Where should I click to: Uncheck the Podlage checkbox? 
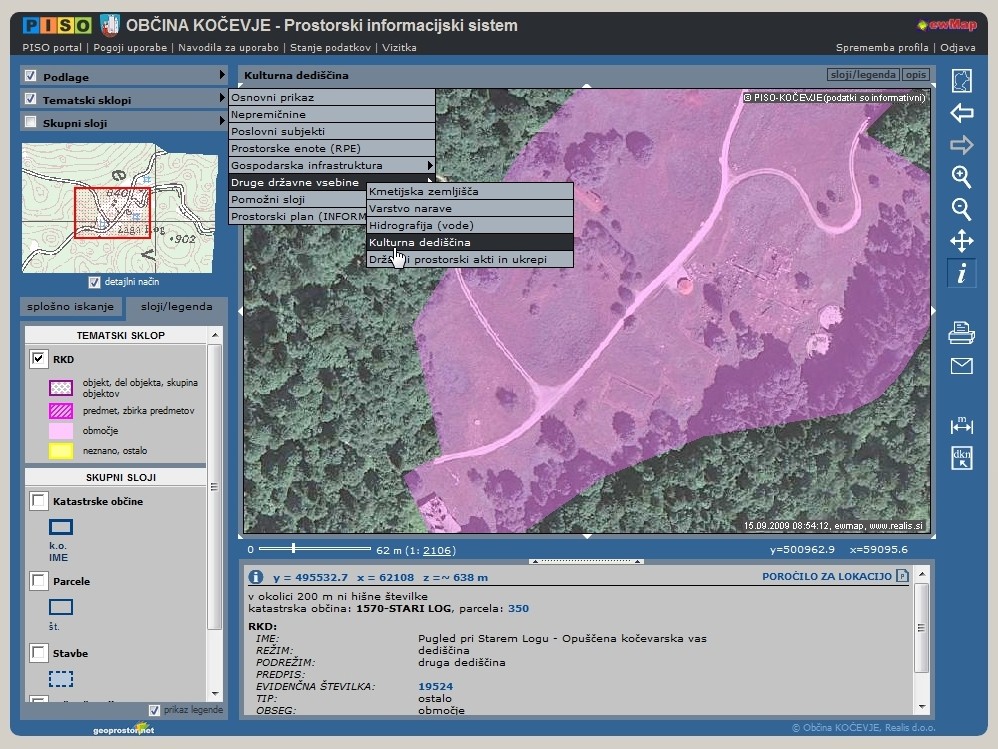(x=31, y=76)
